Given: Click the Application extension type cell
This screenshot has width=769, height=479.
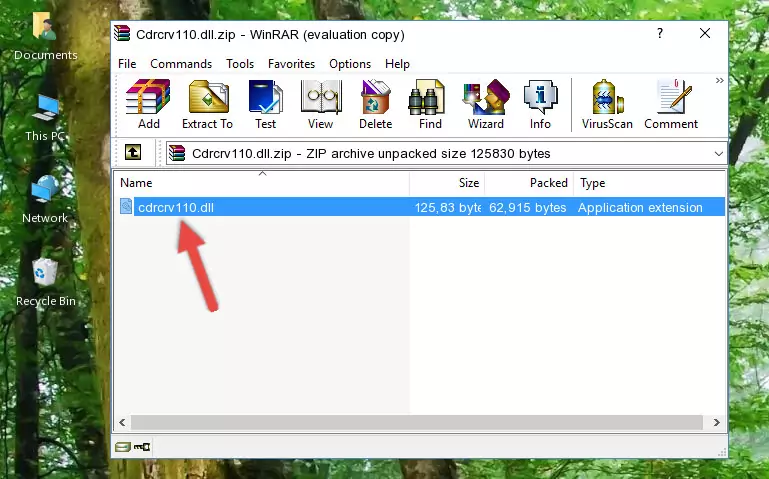Looking at the screenshot, I should [x=640, y=207].
